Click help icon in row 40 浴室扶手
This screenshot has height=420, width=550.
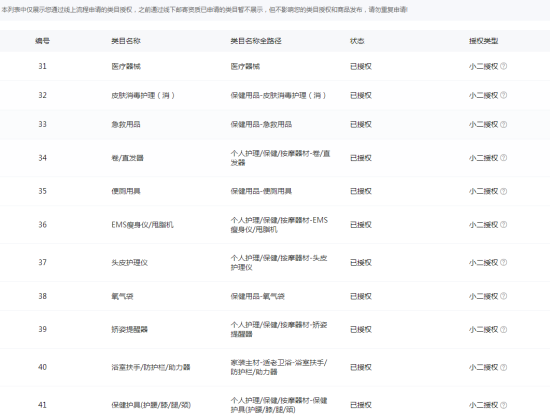click(503, 367)
